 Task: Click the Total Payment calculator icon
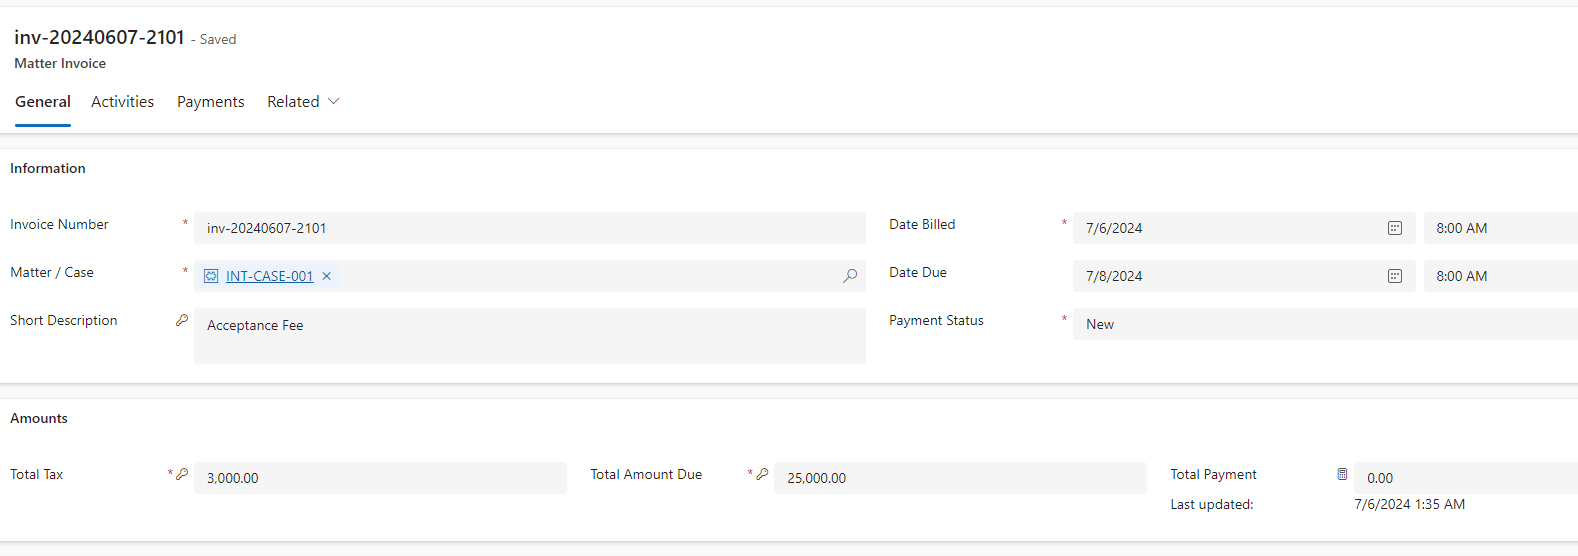(x=1342, y=474)
